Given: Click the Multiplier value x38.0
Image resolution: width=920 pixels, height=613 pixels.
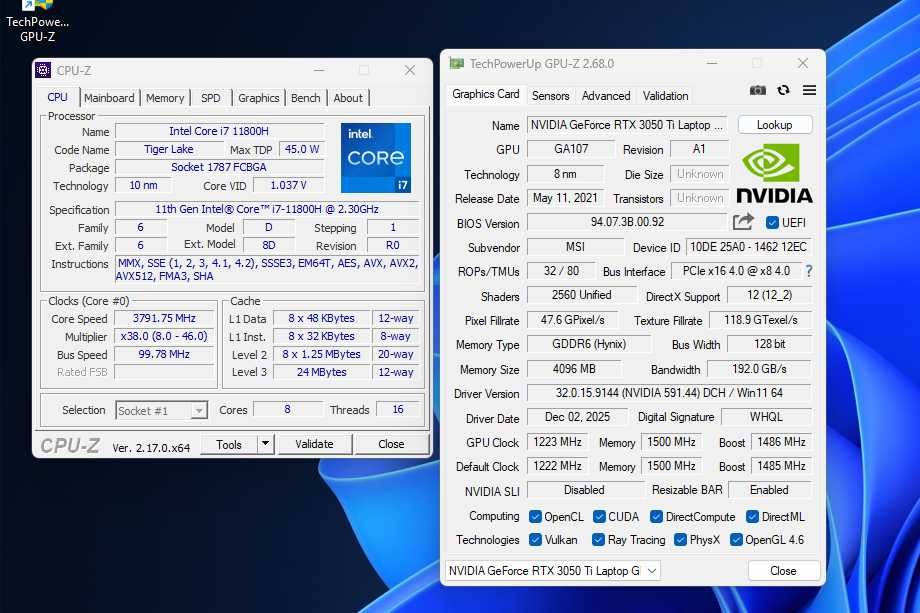Looking at the screenshot, I should [x=164, y=336].
